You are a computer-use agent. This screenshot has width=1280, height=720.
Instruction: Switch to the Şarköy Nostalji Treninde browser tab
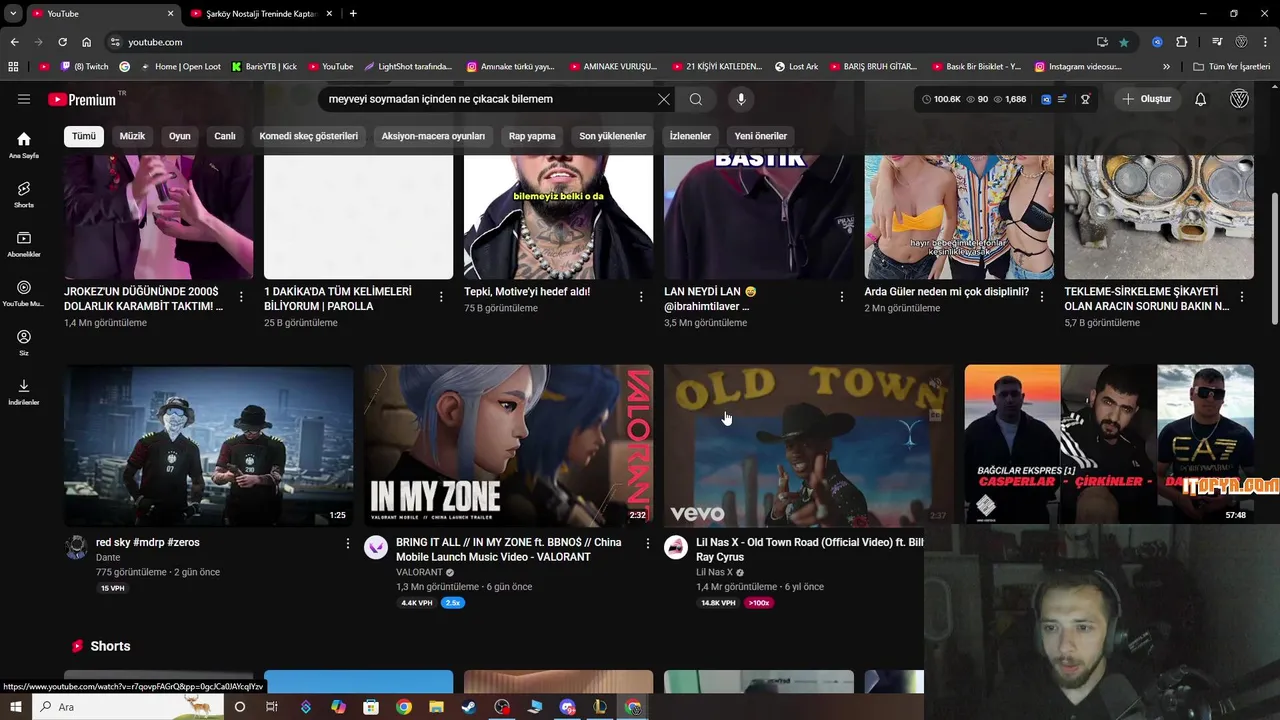(260, 14)
